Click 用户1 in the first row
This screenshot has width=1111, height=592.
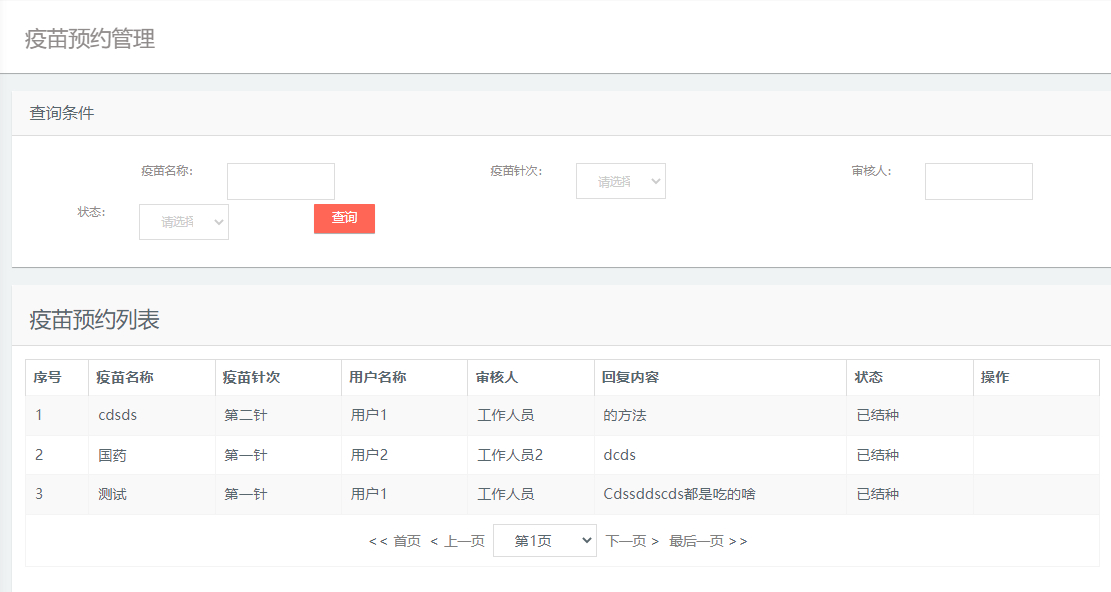368,415
